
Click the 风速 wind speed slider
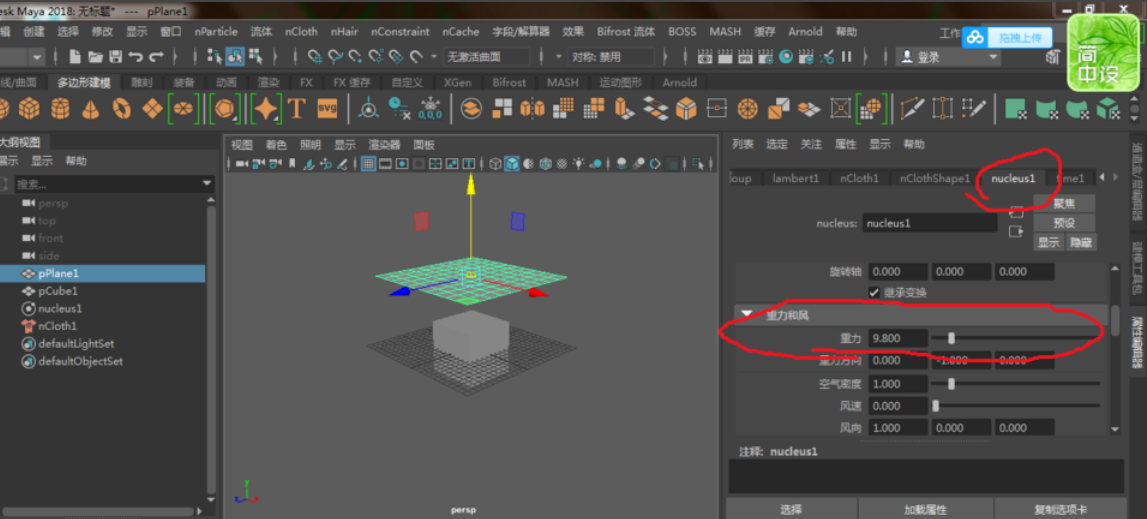pos(1015,405)
